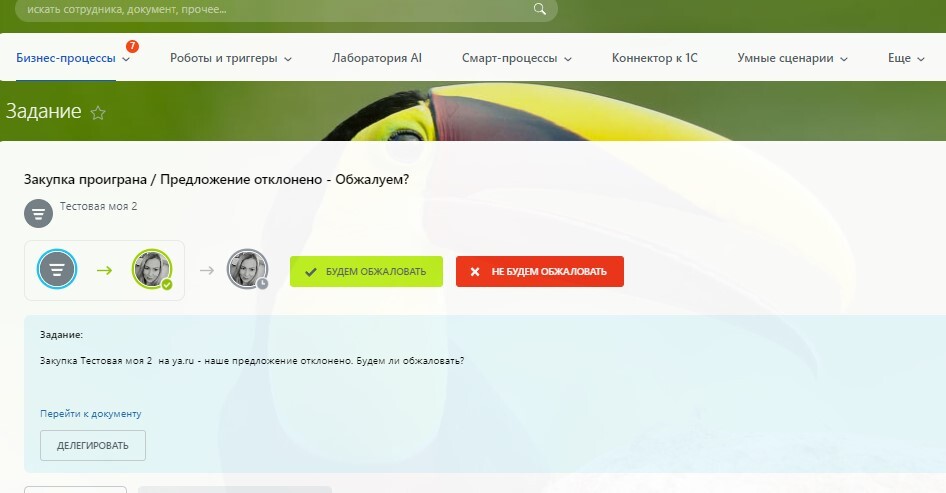Viewport: 946px width, 493px height.
Task: Expand the Умные сценарии dropdown
Action: [792, 58]
